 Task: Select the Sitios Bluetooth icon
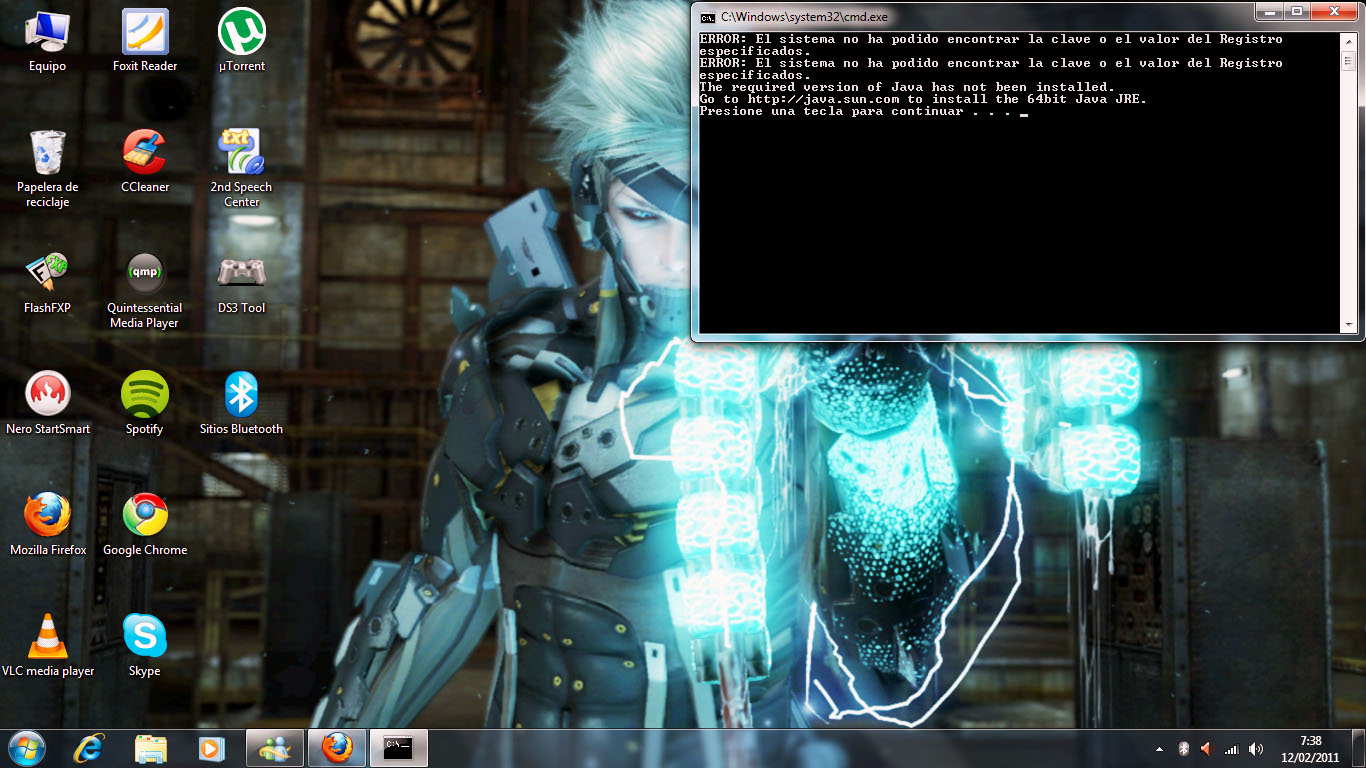click(x=242, y=404)
